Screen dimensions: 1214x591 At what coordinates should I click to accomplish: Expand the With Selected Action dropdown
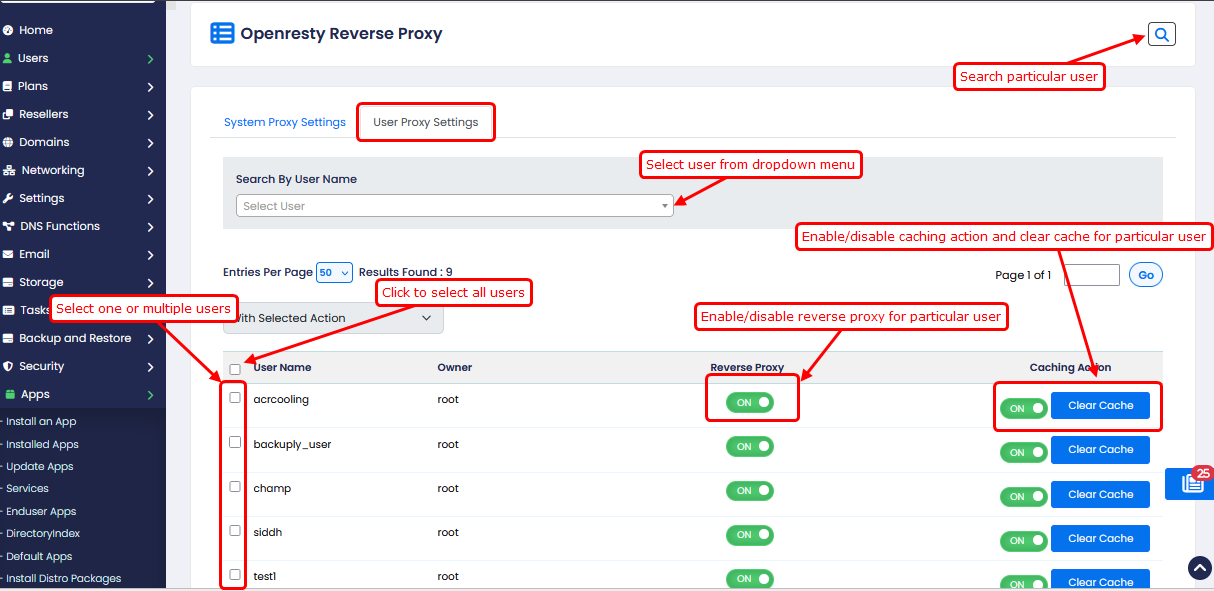click(x=333, y=318)
